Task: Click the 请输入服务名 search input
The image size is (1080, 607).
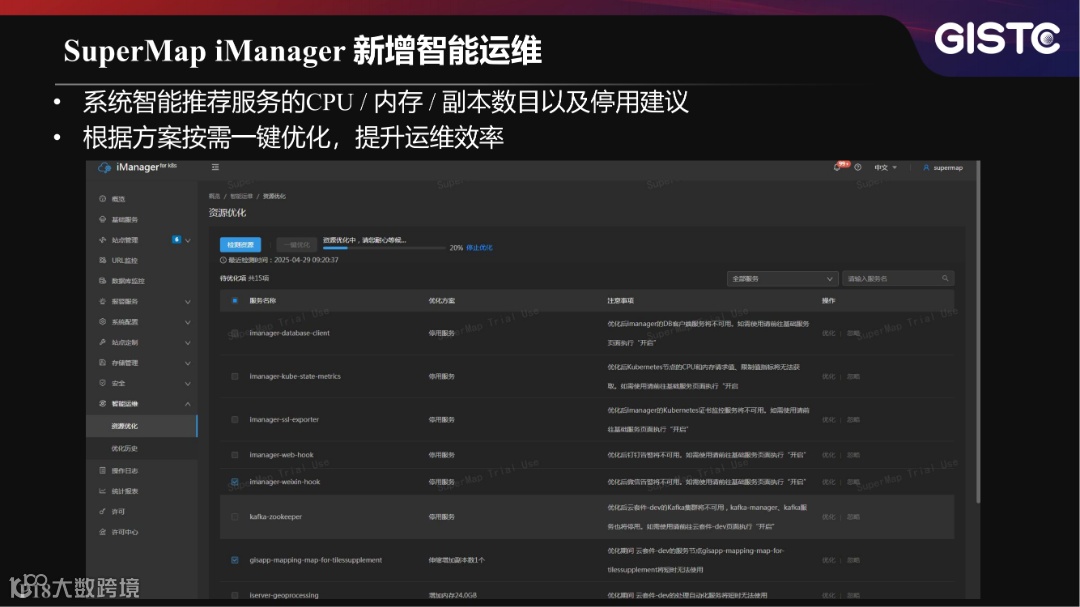Action: [x=898, y=278]
